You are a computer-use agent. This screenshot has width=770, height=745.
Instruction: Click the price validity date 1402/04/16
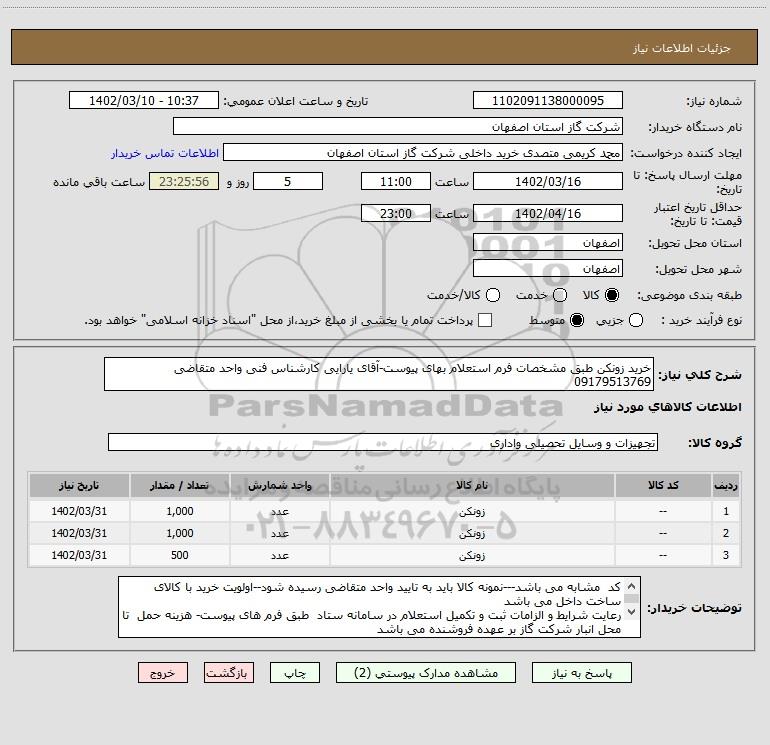point(548,213)
